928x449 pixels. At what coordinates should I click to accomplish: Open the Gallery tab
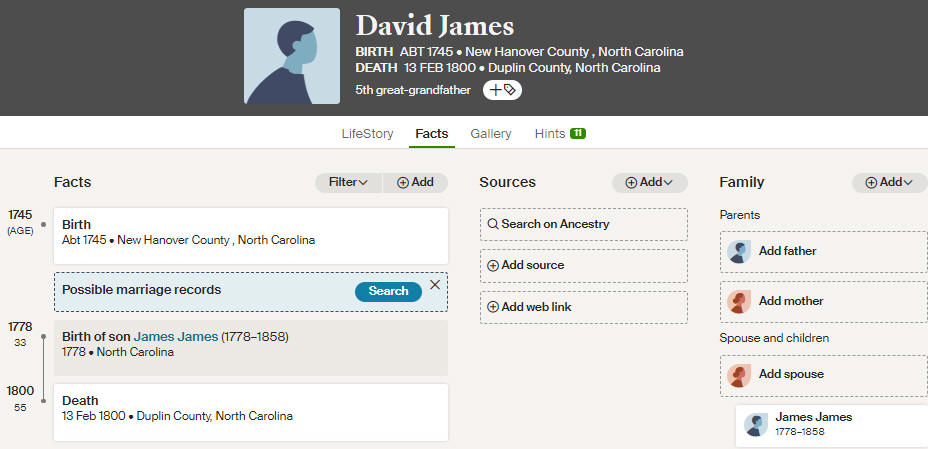pyautogui.click(x=491, y=134)
